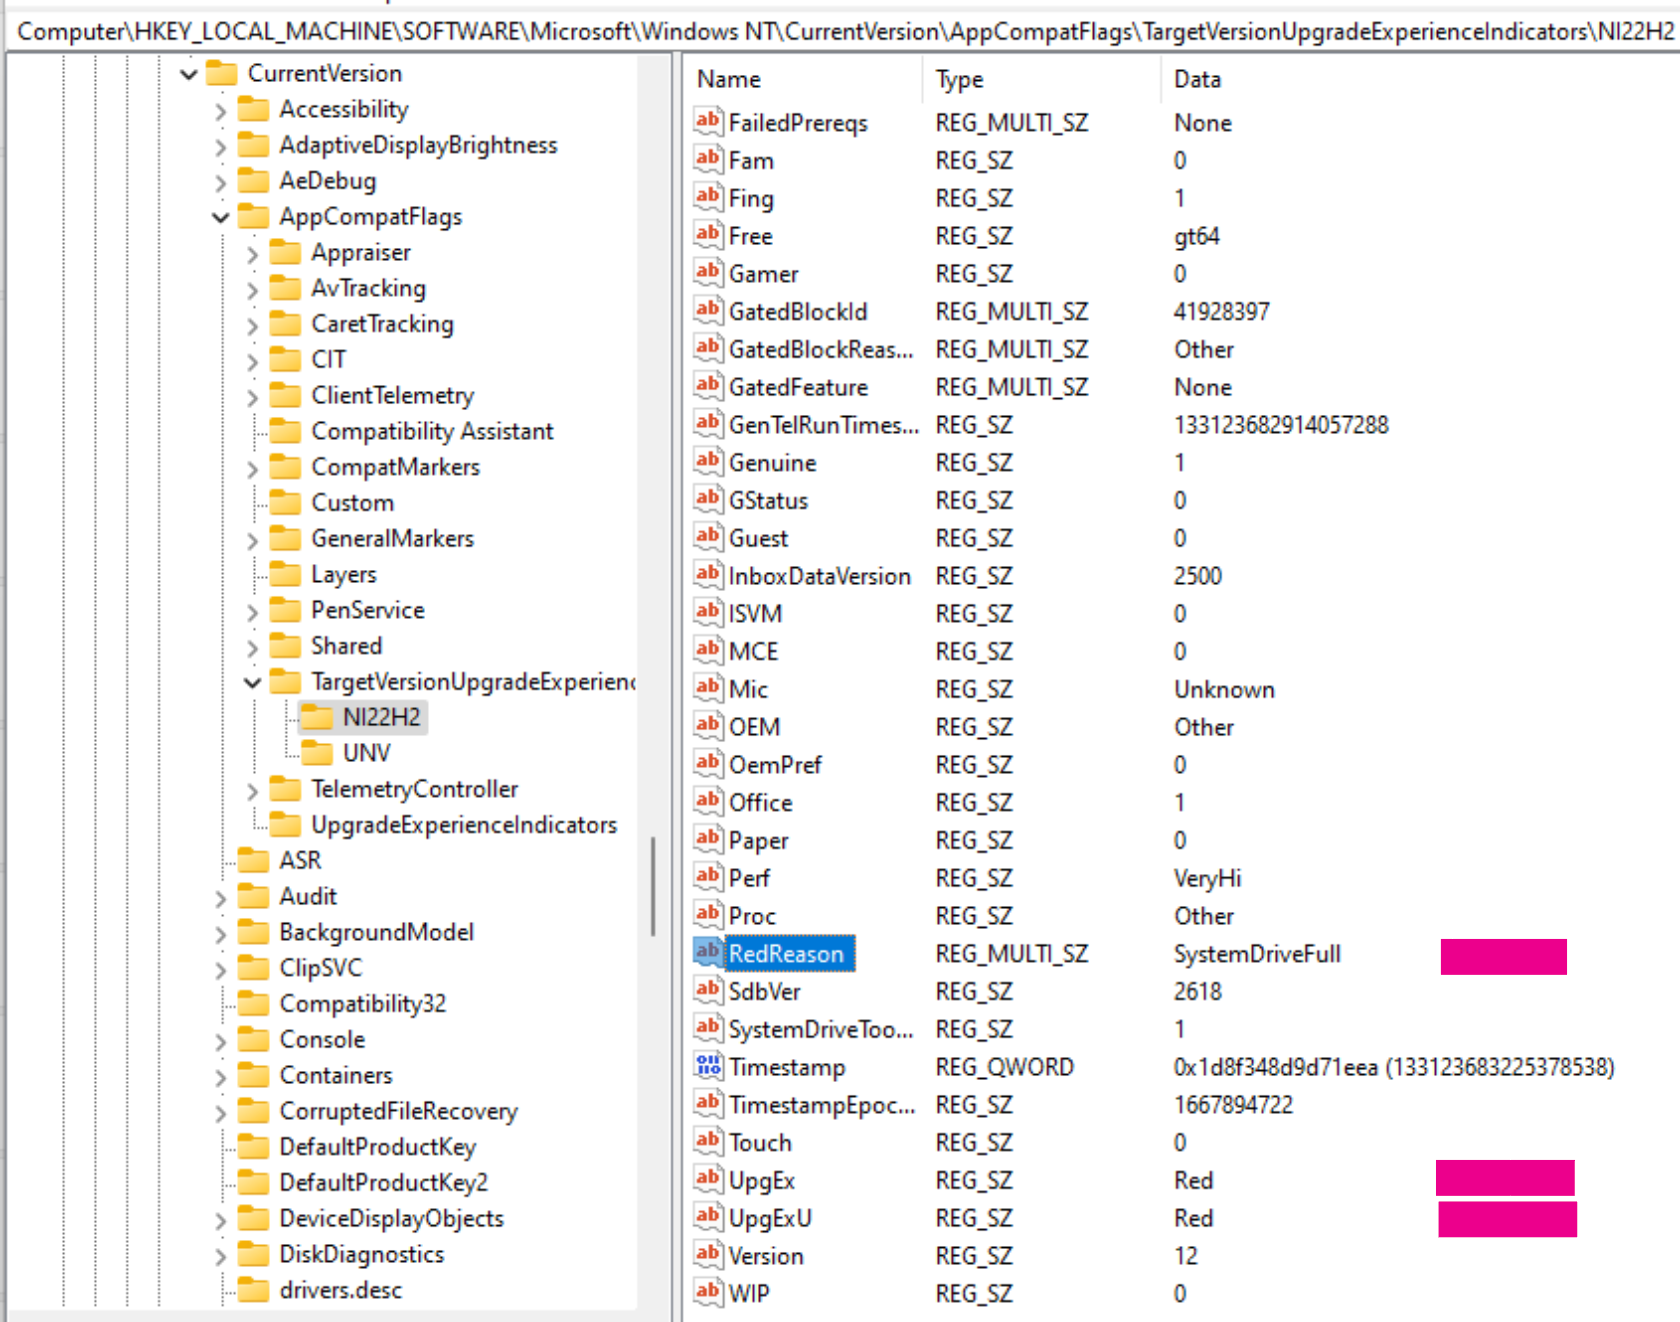Select the folder icon for NI22H2

[x=317, y=717]
